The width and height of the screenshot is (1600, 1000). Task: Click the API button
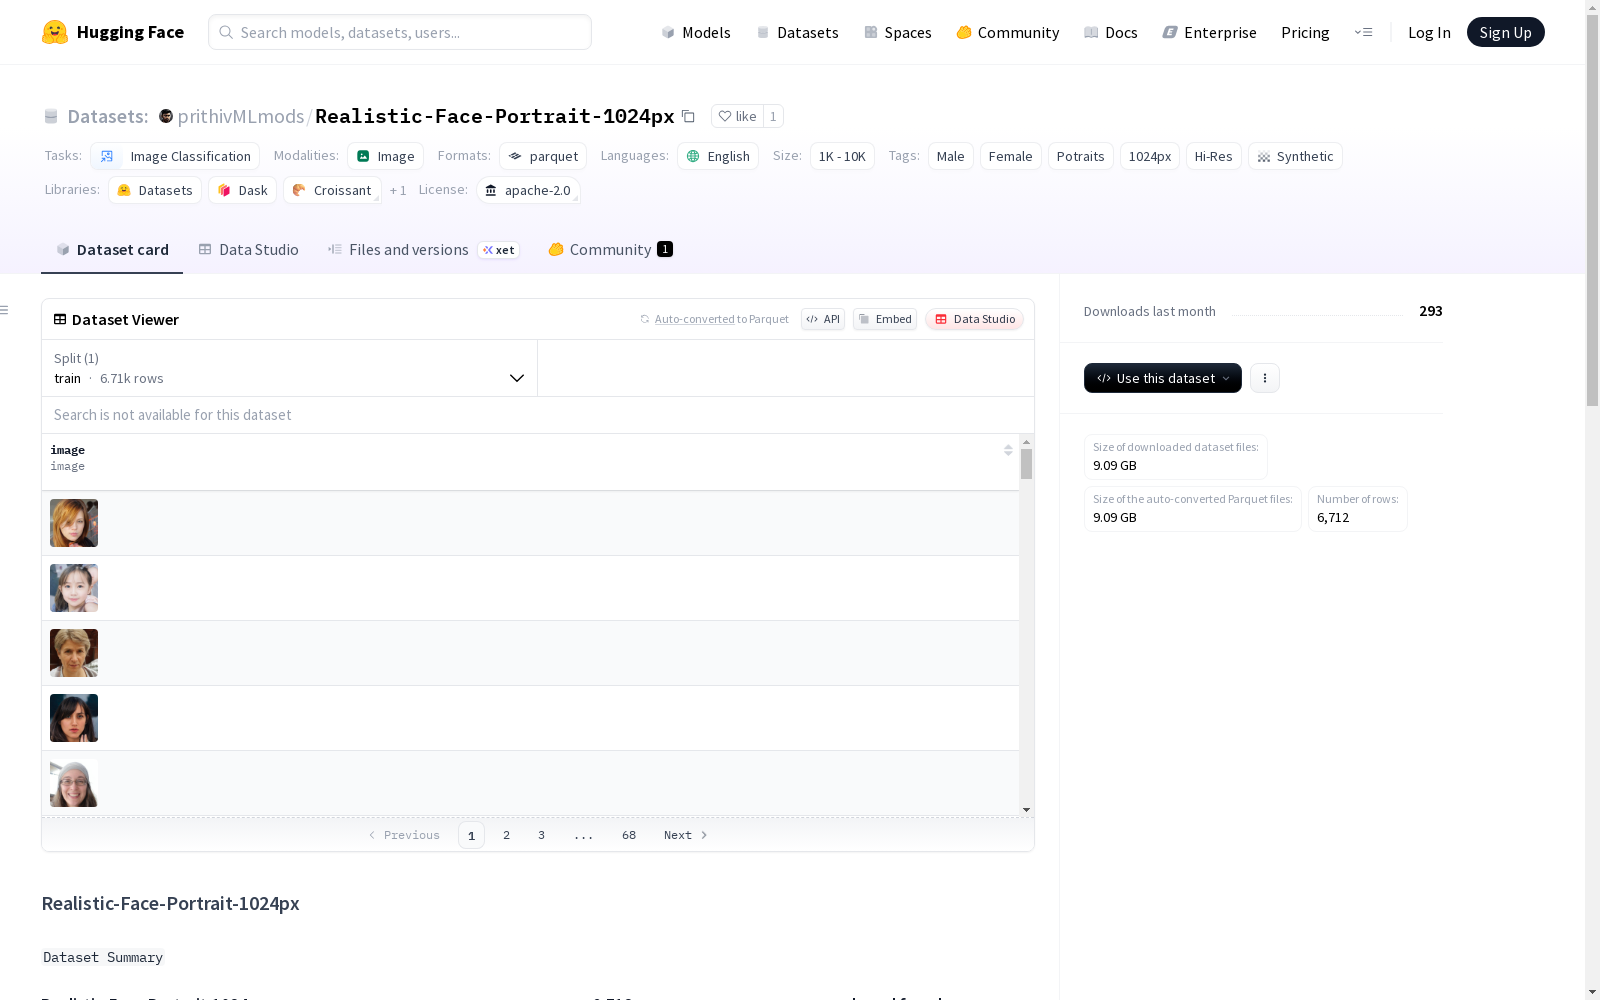tap(823, 319)
